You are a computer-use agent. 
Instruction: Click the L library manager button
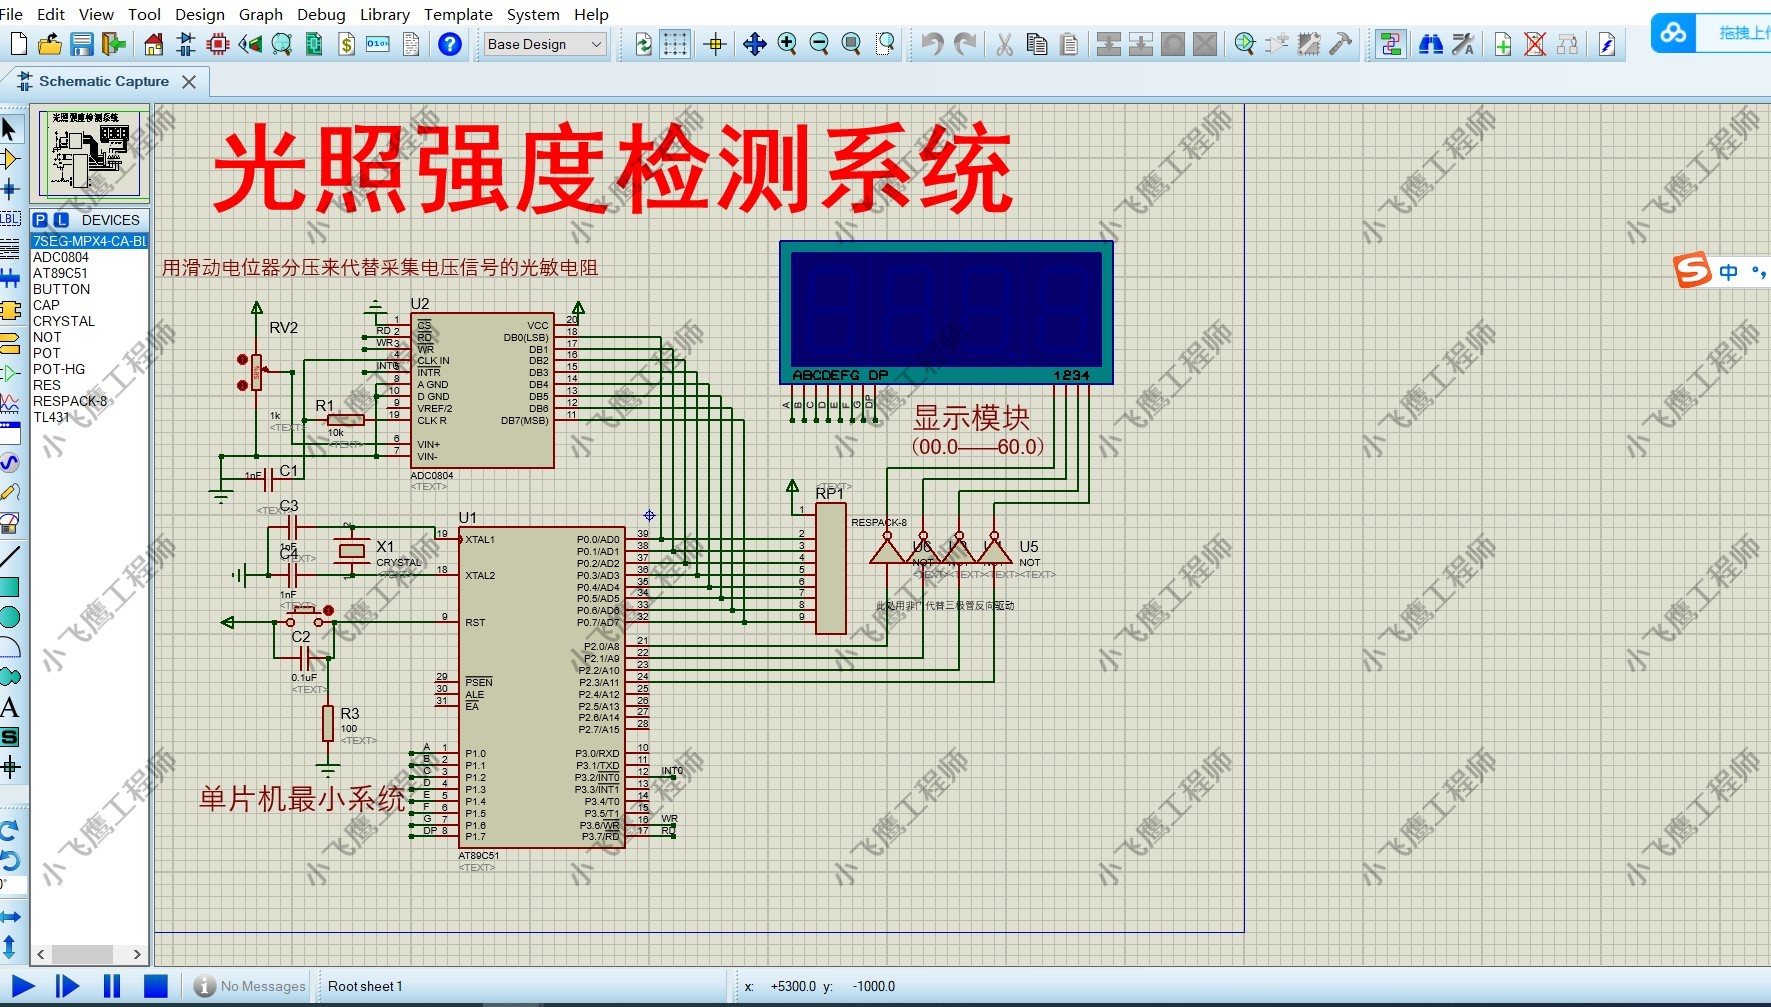click(61, 220)
